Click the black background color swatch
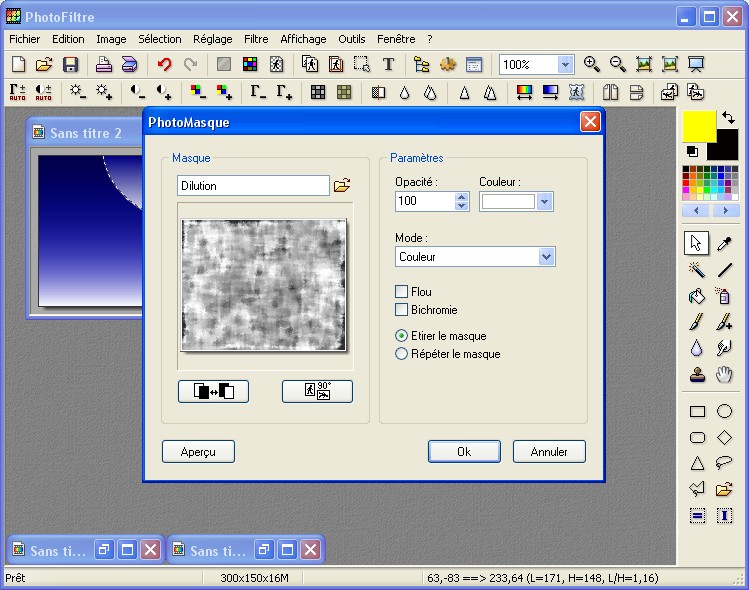The height and width of the screenshot is (590, 749). [726, 148]
